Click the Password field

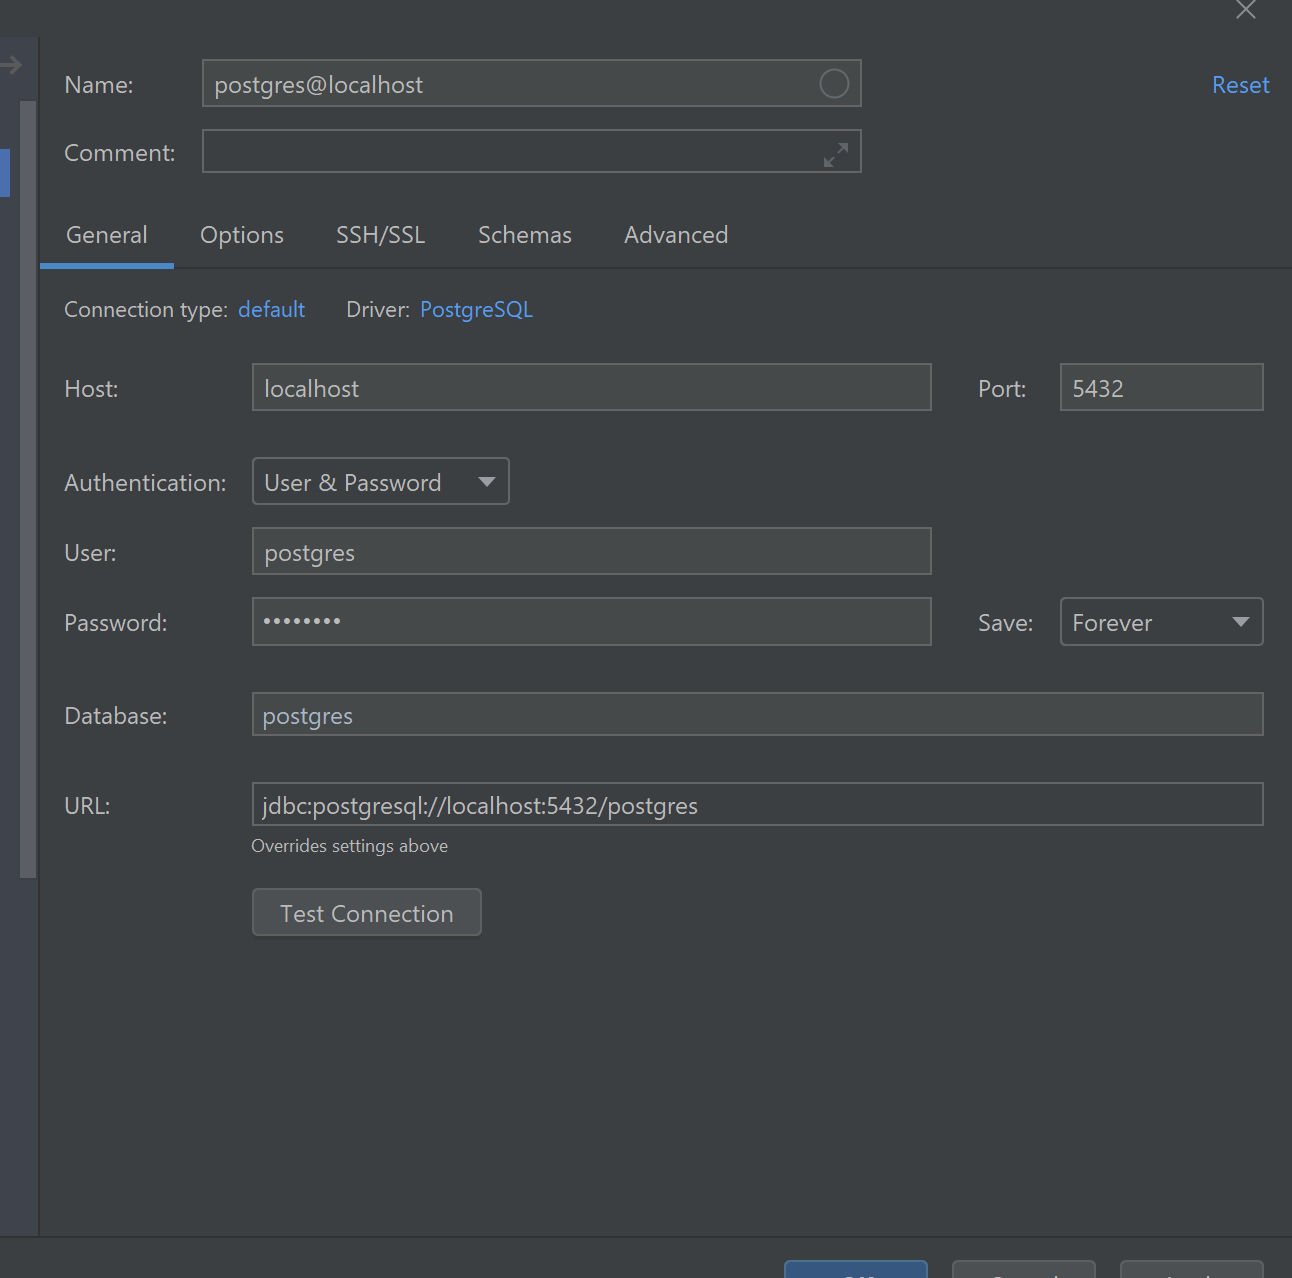pos(591,622)
